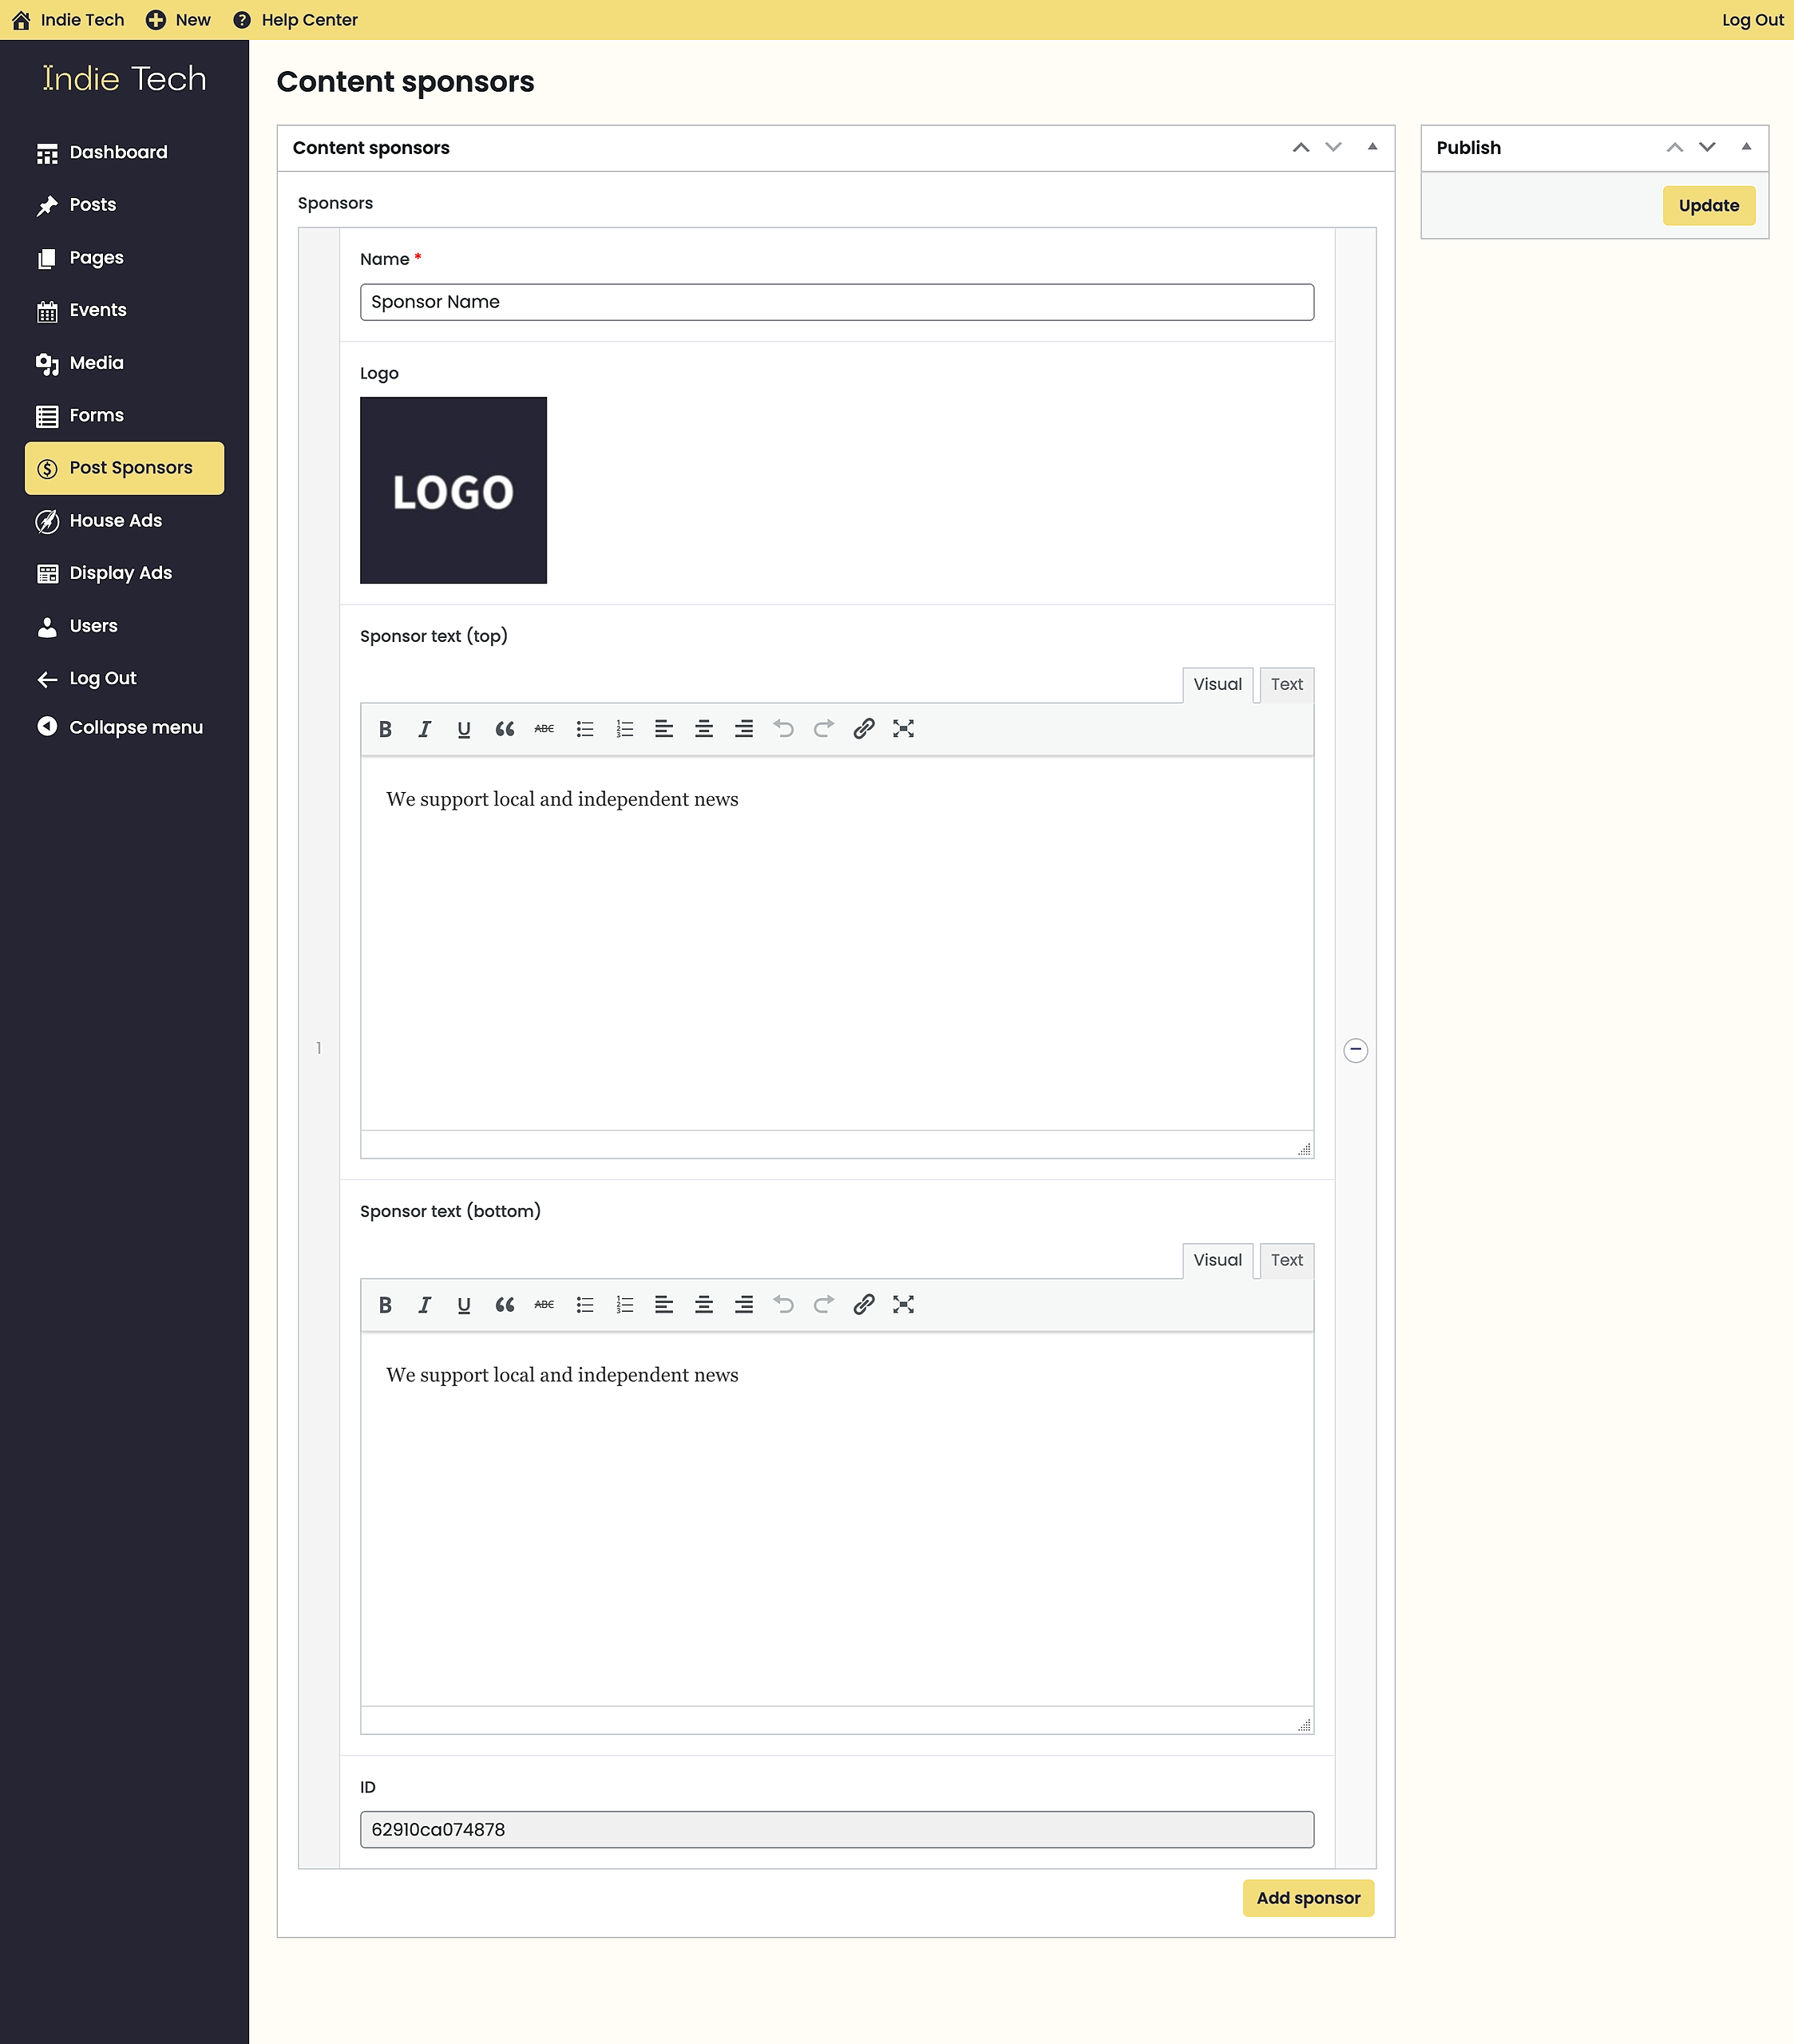The image size is (1794, 2044).
Task: Move Publish panel down with chevron
Action: pyautogui.click(x=1707, y=147)
